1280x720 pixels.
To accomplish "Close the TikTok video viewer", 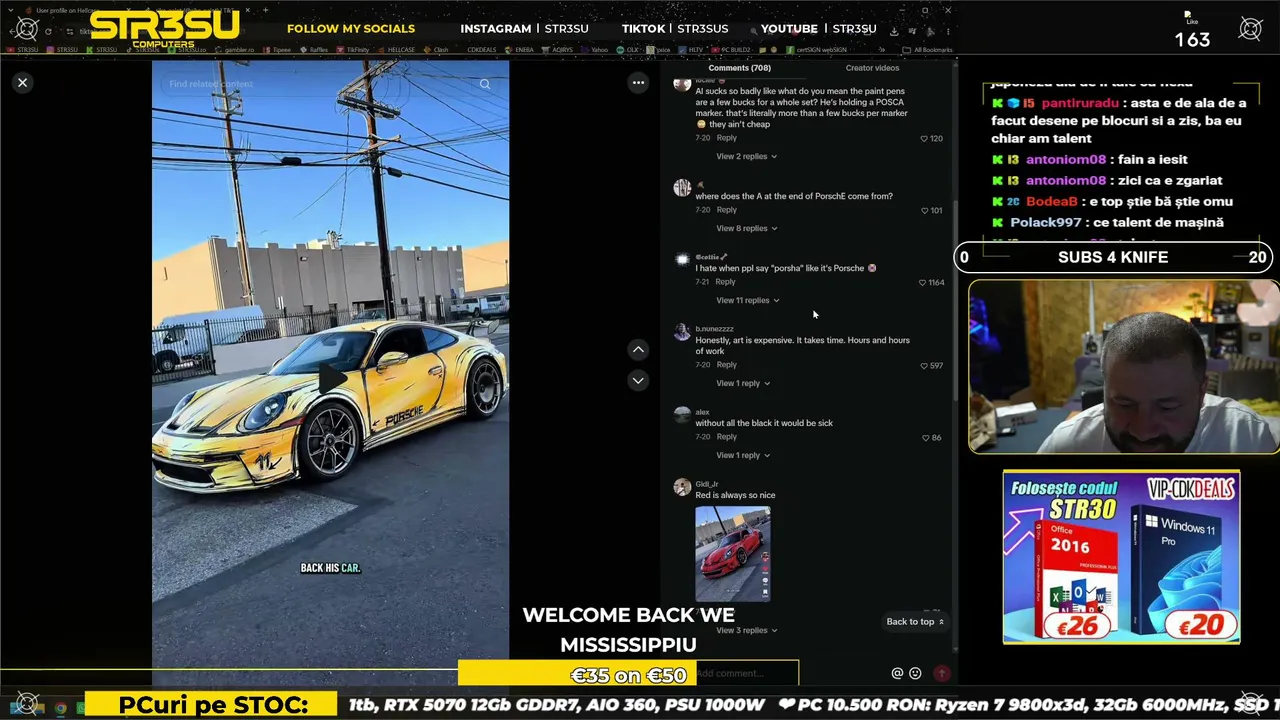I will (22, 83).
